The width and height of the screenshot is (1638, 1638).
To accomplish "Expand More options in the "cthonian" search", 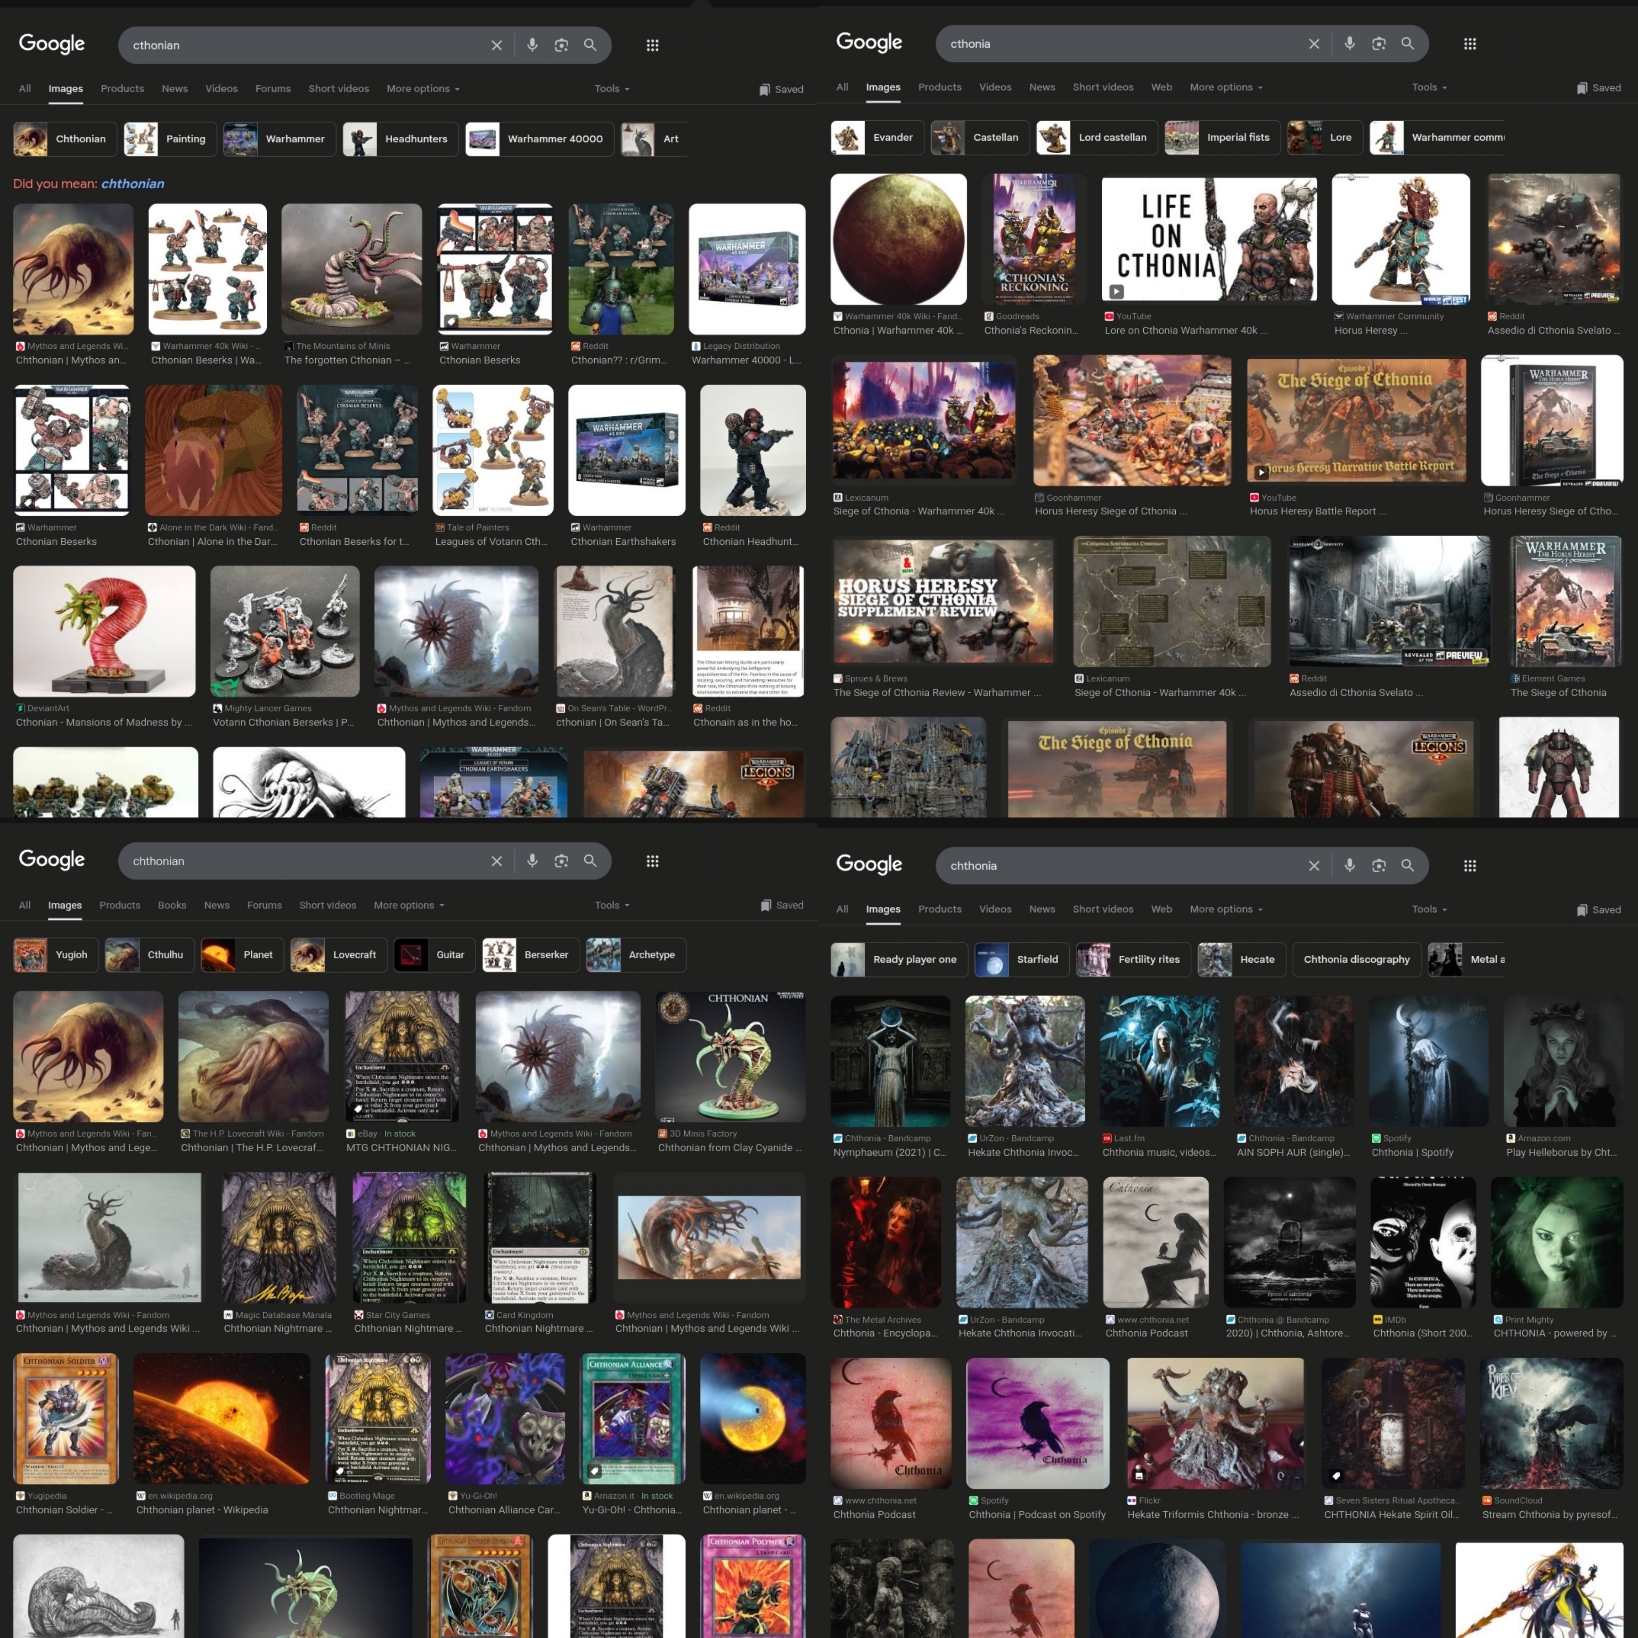I will [423, 89].
